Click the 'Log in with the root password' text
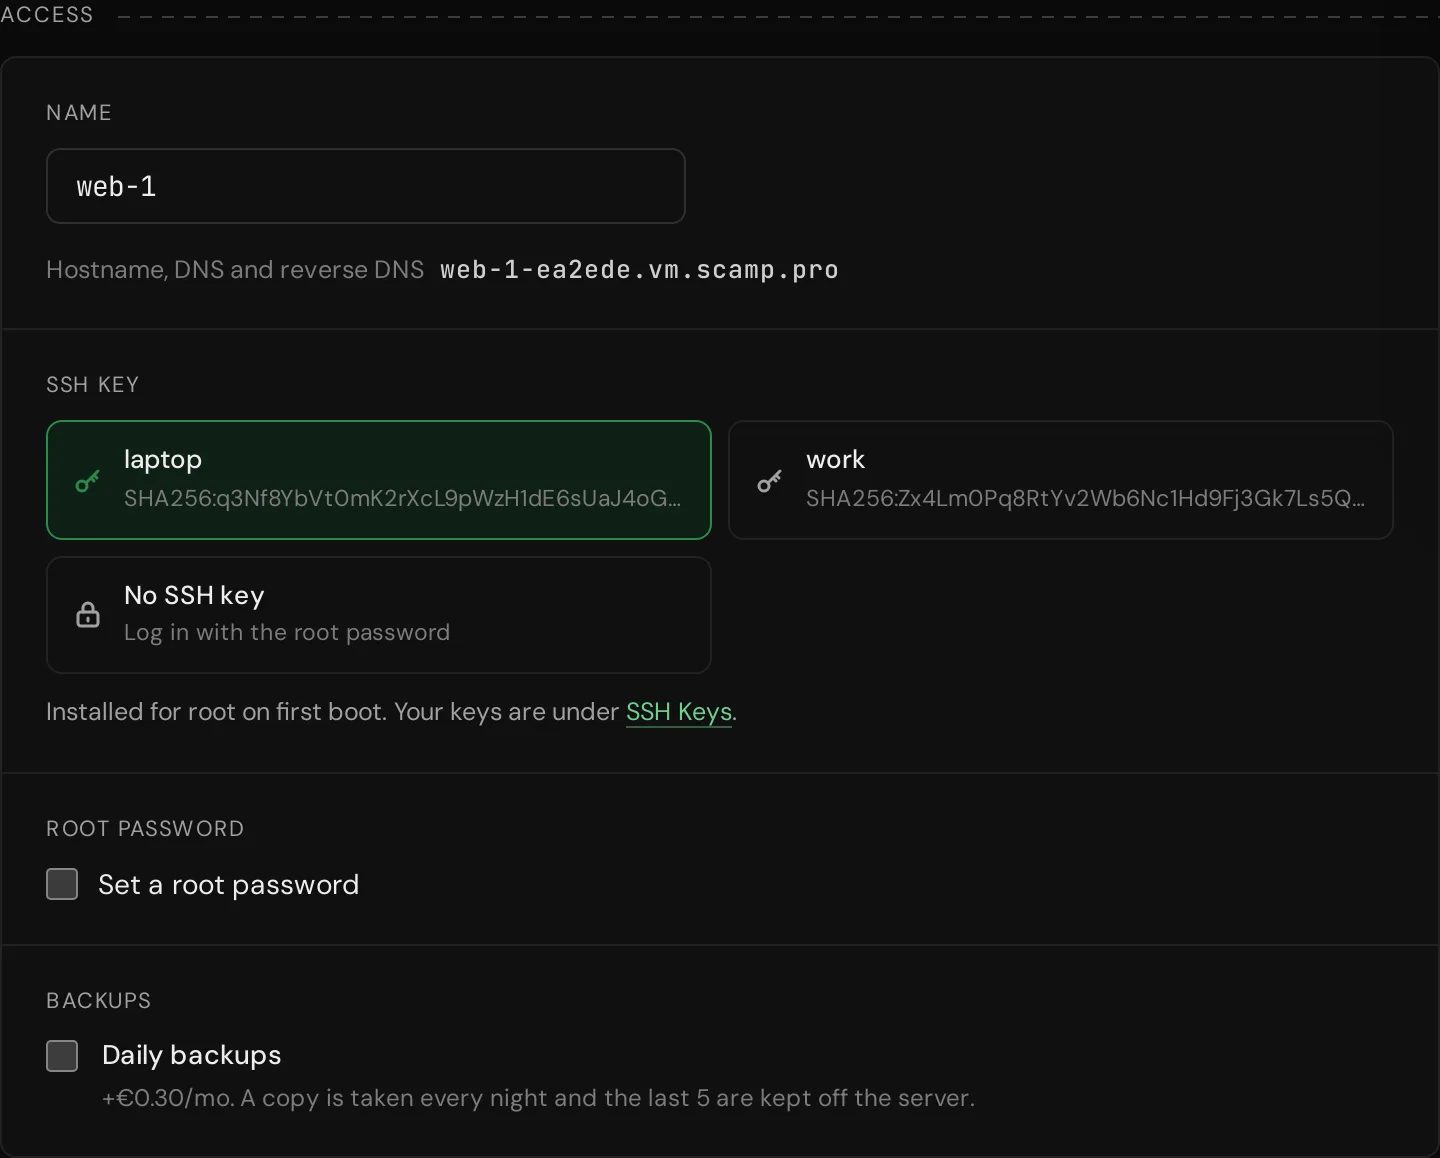This screenshot has height=1158, width=1440. tap(287, 632)
